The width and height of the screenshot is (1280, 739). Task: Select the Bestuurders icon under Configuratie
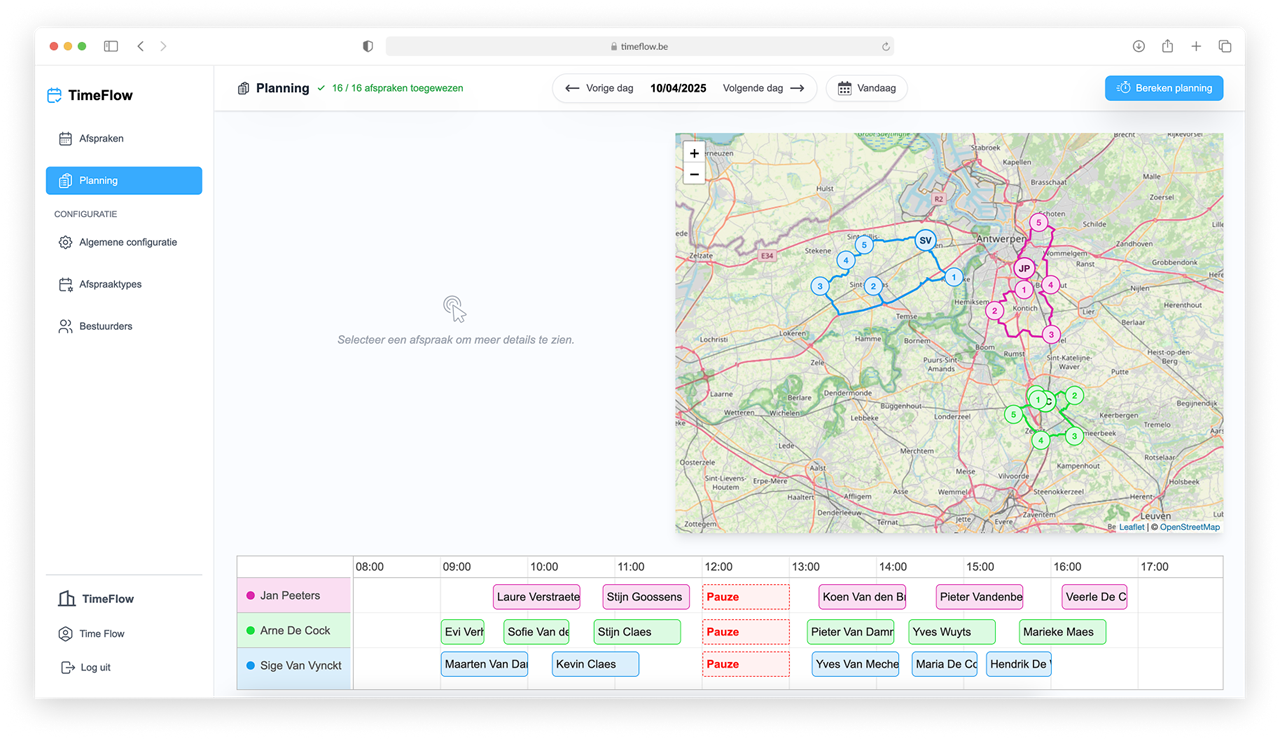point(66,325)
